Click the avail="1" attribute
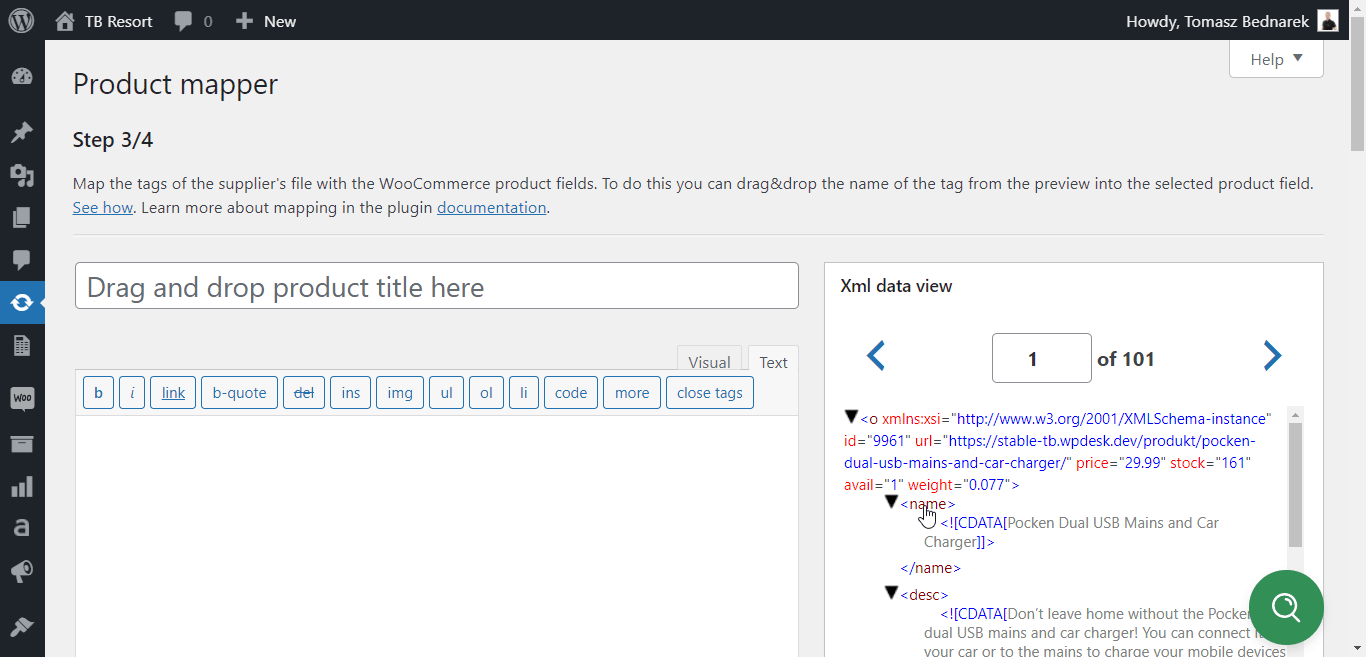The height and width of the screenshot is (657, 1366). point(874,485)
